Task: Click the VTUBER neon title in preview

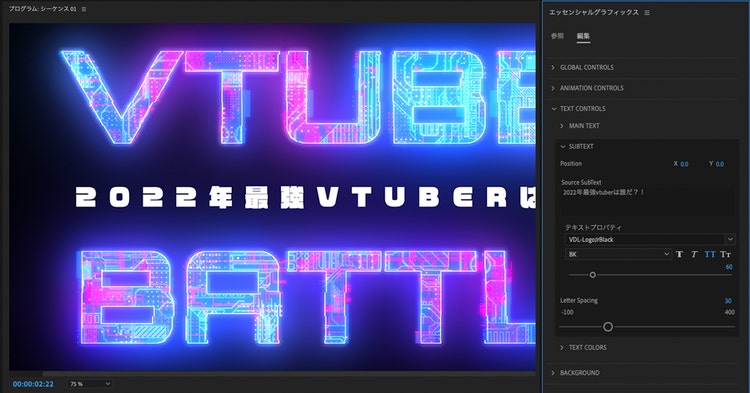Action: [298, 97]
